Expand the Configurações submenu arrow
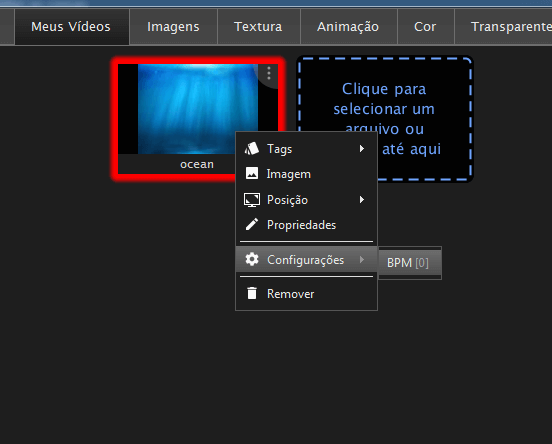This screenshot has width=552, height=444. click(x=362, y=259)
